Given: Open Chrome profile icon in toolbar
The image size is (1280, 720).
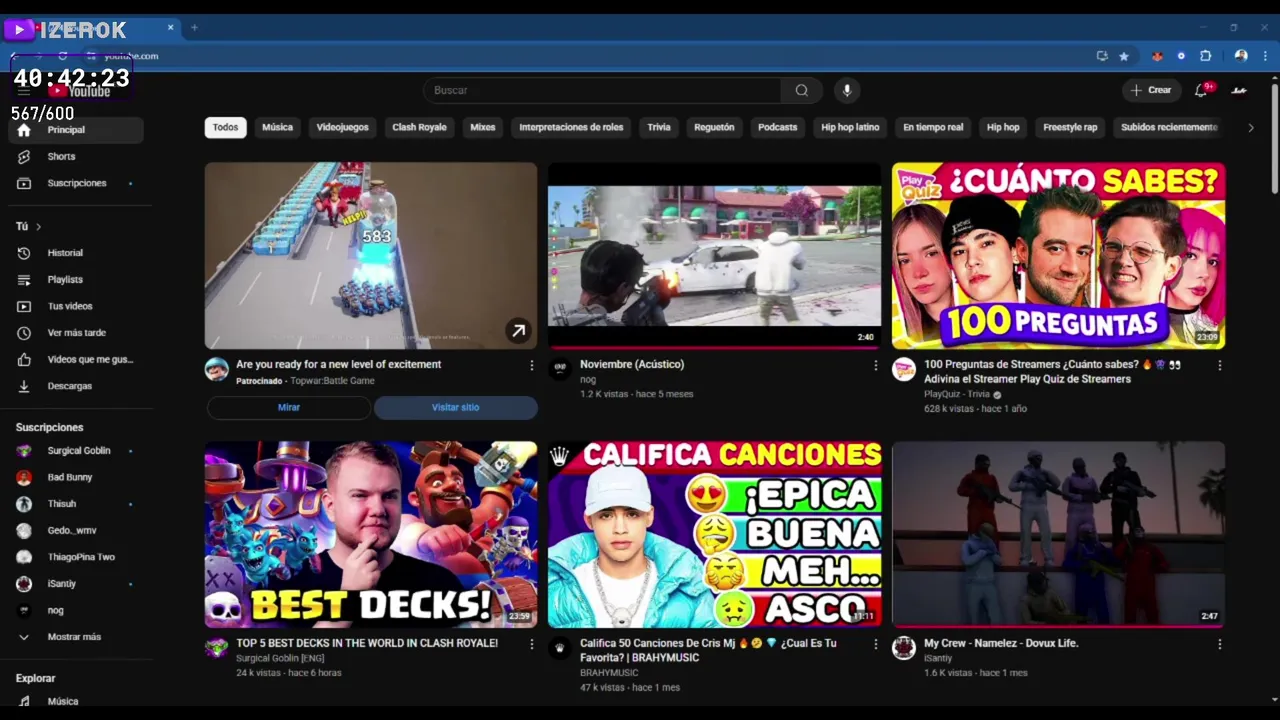Looking at the screenshot, I should (x=1241, y=56).
